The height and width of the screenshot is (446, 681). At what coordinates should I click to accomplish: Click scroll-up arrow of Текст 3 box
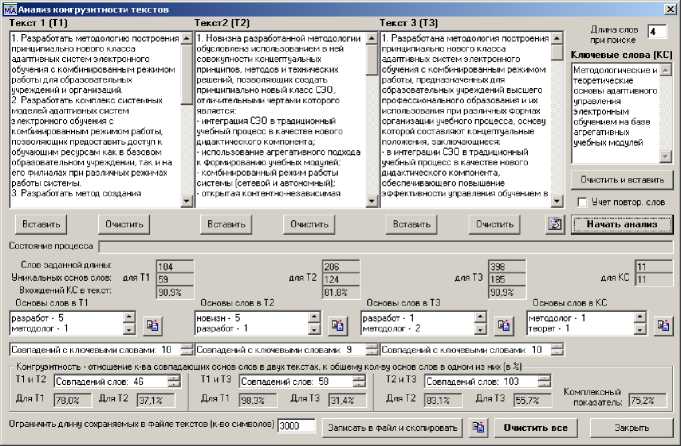click(557, 38)
